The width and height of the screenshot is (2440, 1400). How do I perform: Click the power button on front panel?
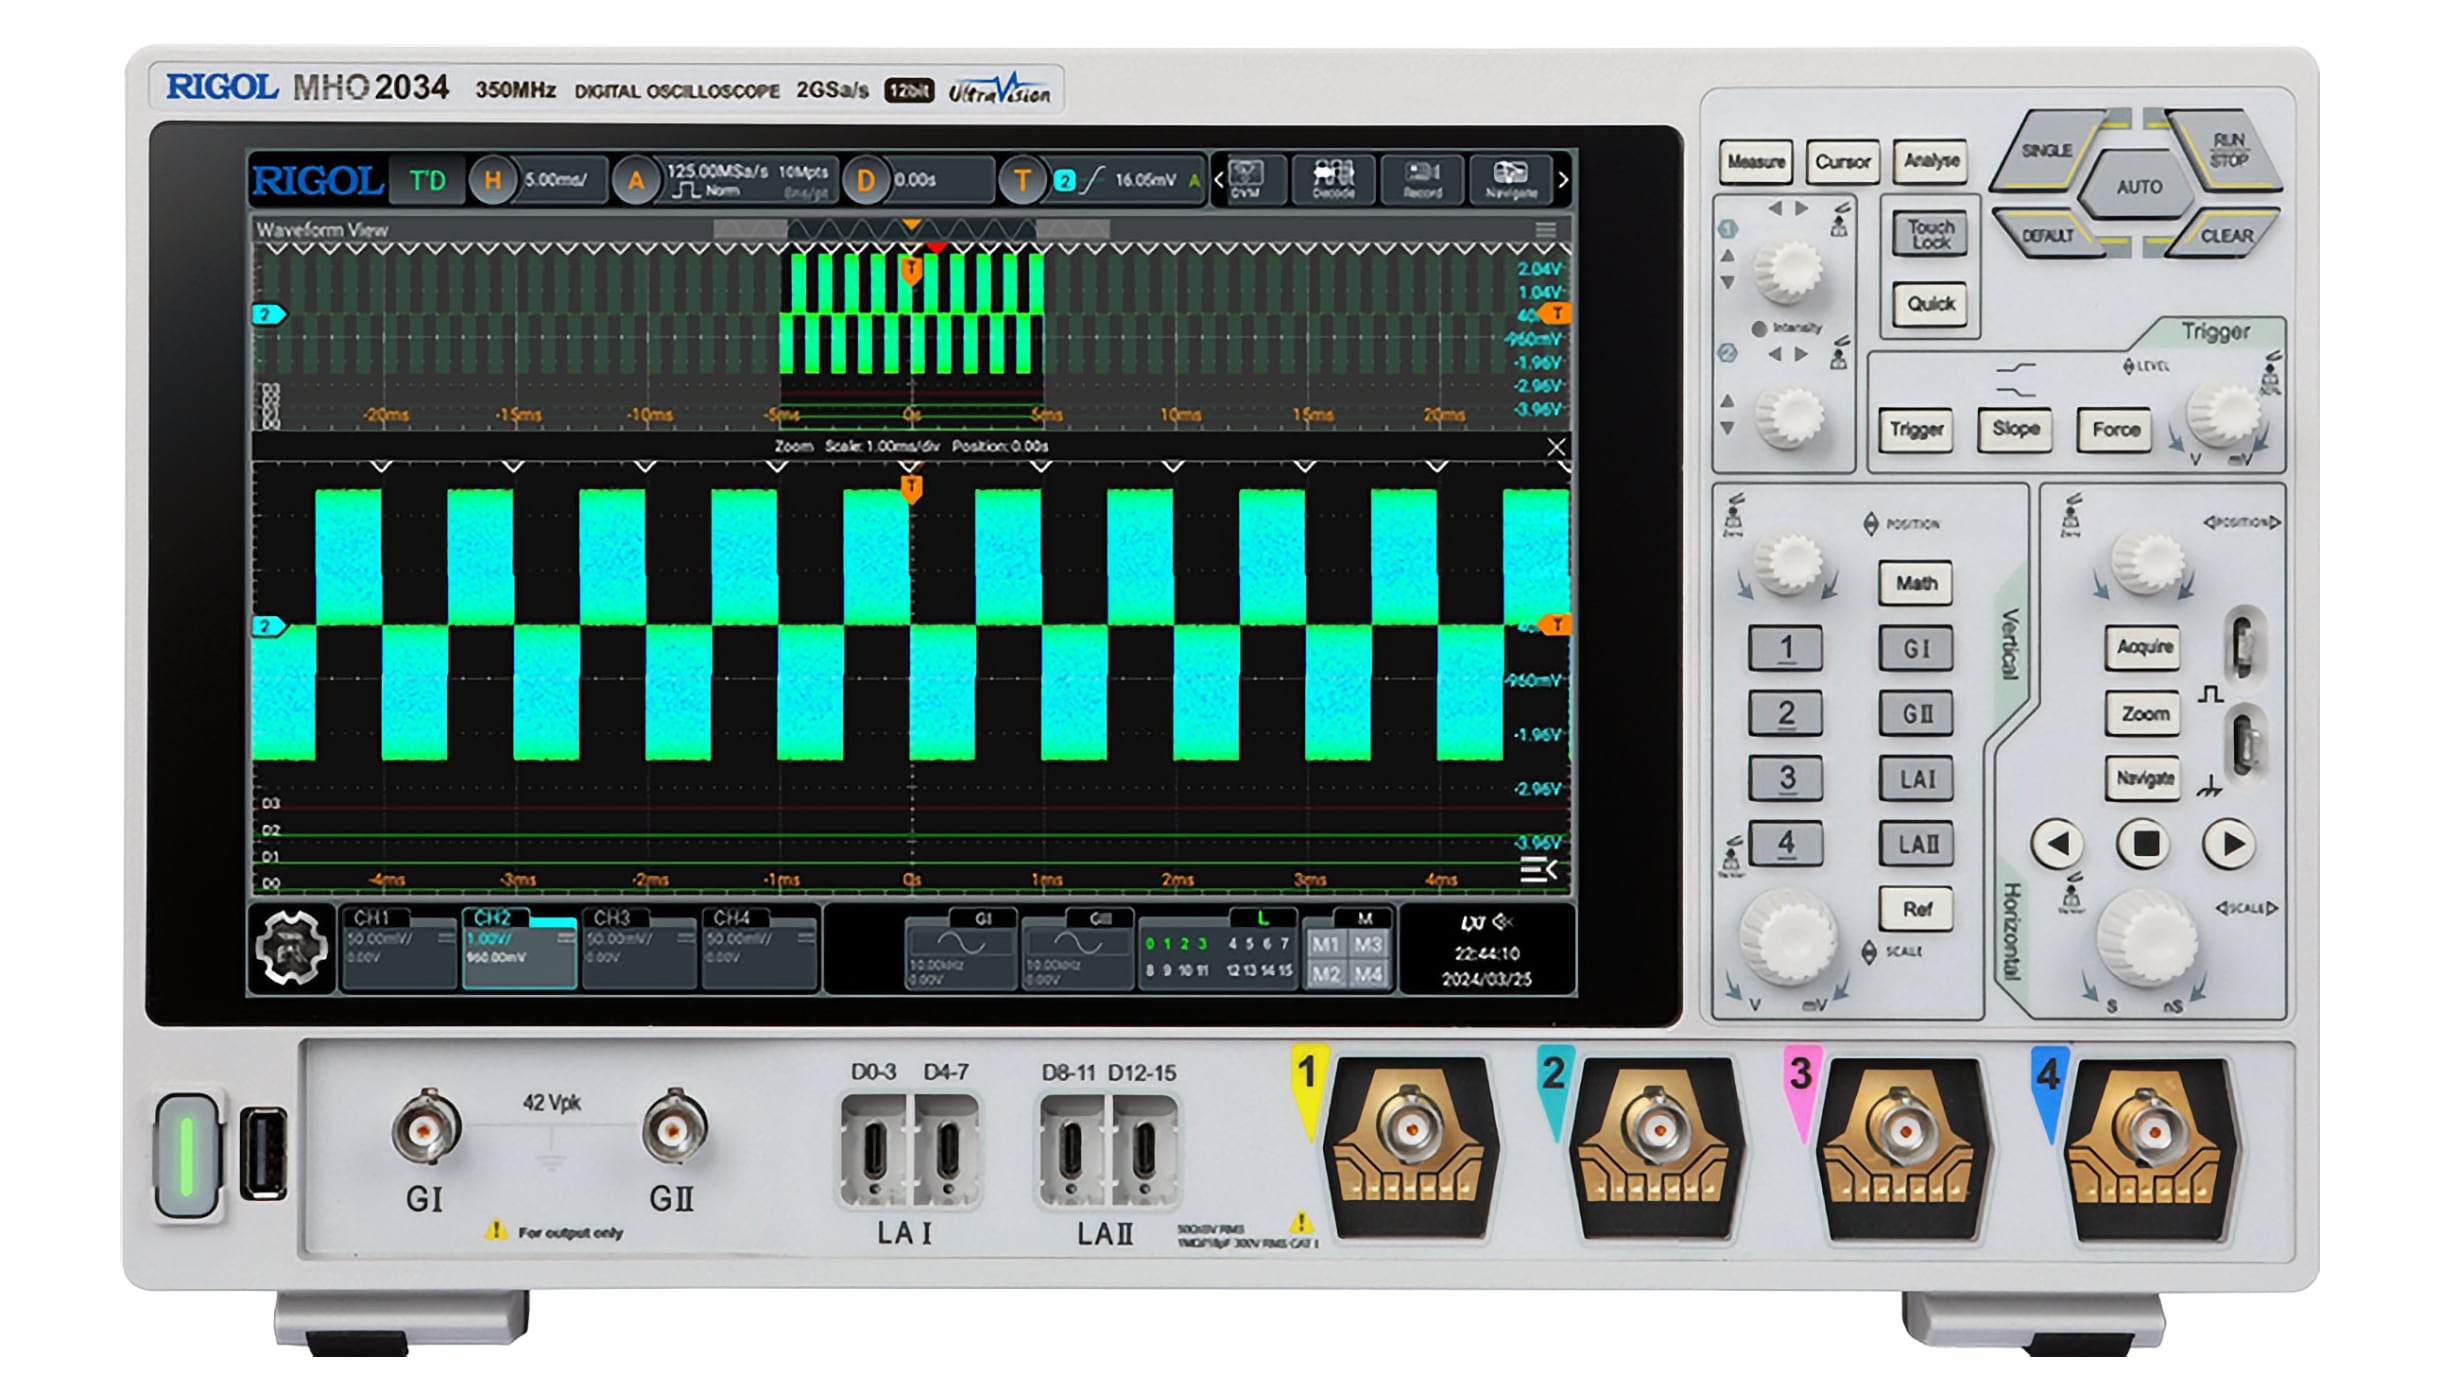[x=187, y=1156]
